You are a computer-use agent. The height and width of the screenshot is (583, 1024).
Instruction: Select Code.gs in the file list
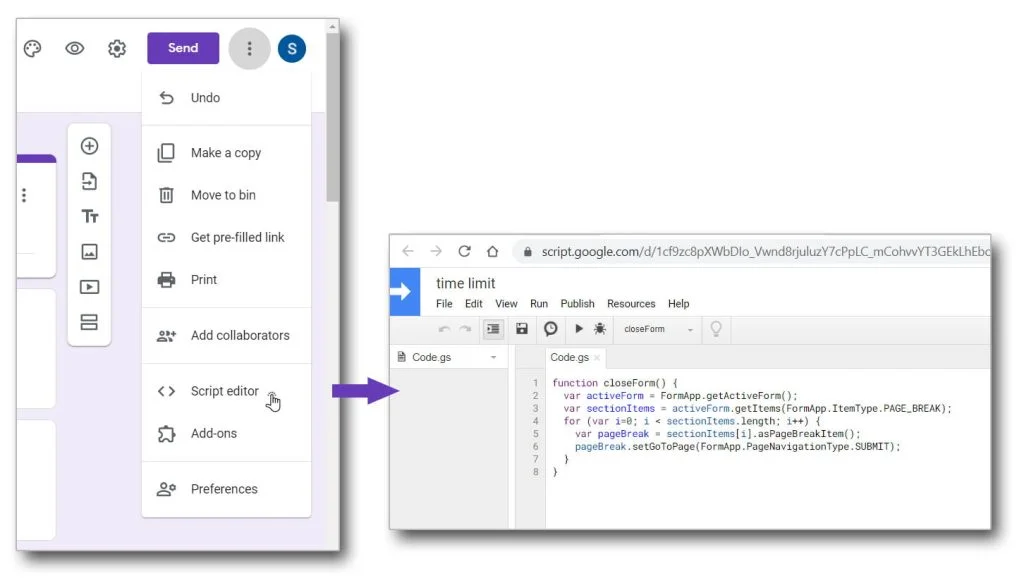(x=431, y=357)
